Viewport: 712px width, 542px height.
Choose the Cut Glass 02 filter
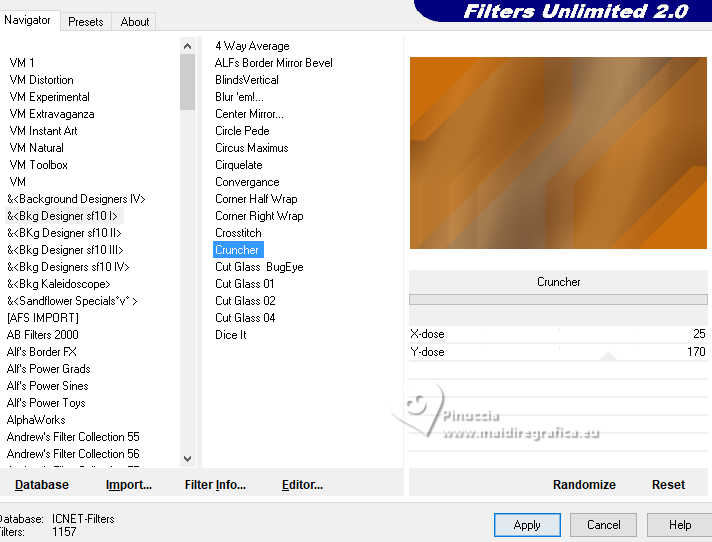[x=245, y=301]
